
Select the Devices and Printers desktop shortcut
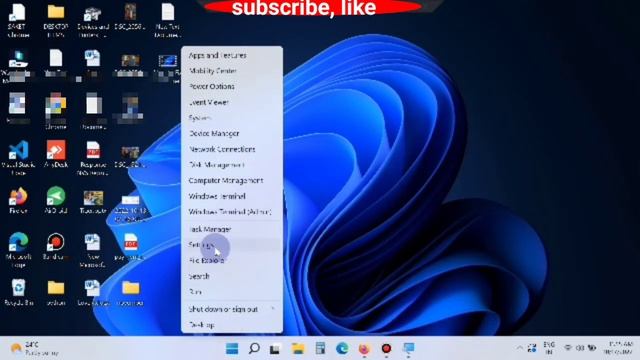pyautogui.click(x=93, y=20)
